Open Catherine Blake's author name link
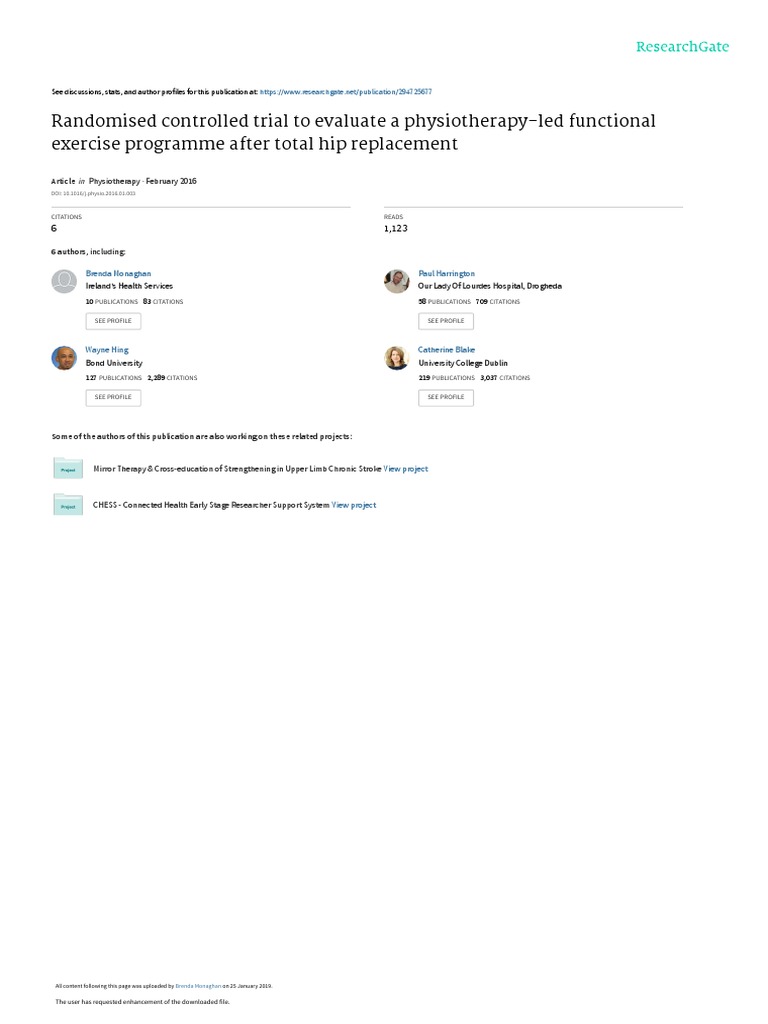The width and height of the screenshot is (768, 1024). pyautogui.click(x=446, y=350)
